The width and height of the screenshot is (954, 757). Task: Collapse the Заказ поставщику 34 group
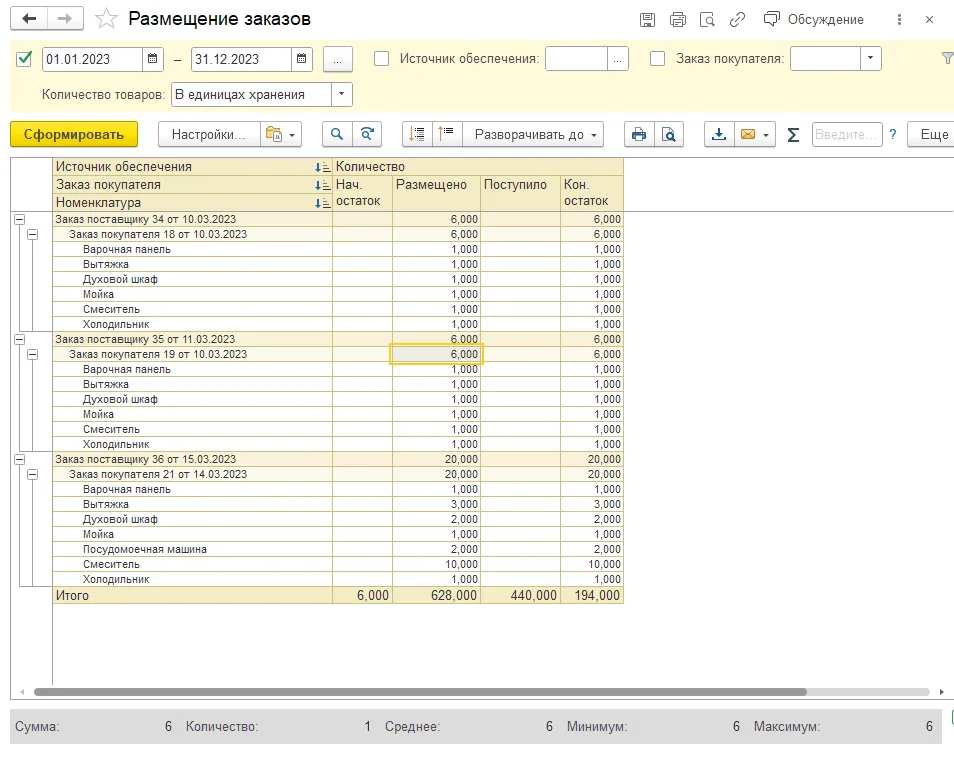(19, 219)
